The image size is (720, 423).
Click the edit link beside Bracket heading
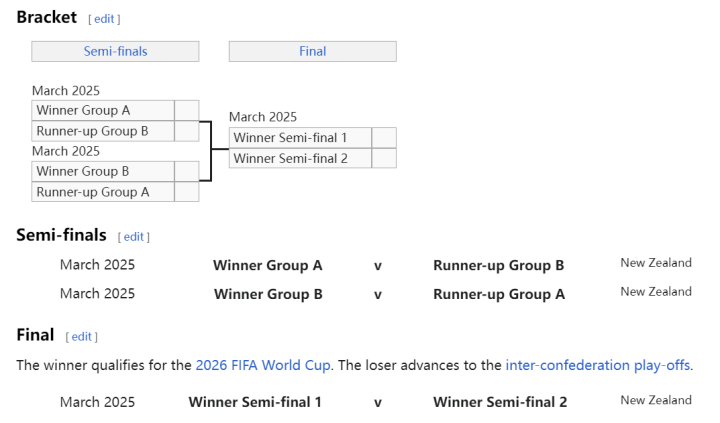point(104,19)
